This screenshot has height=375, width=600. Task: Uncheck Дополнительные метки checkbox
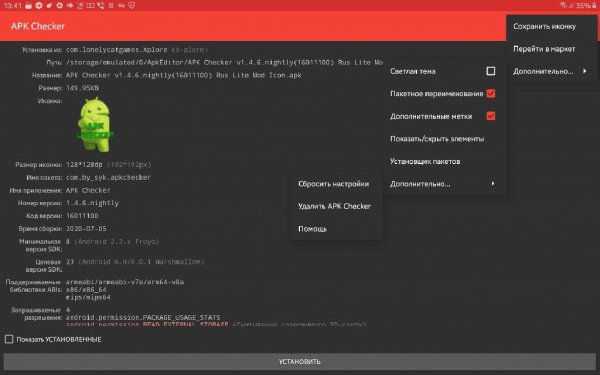491,116
